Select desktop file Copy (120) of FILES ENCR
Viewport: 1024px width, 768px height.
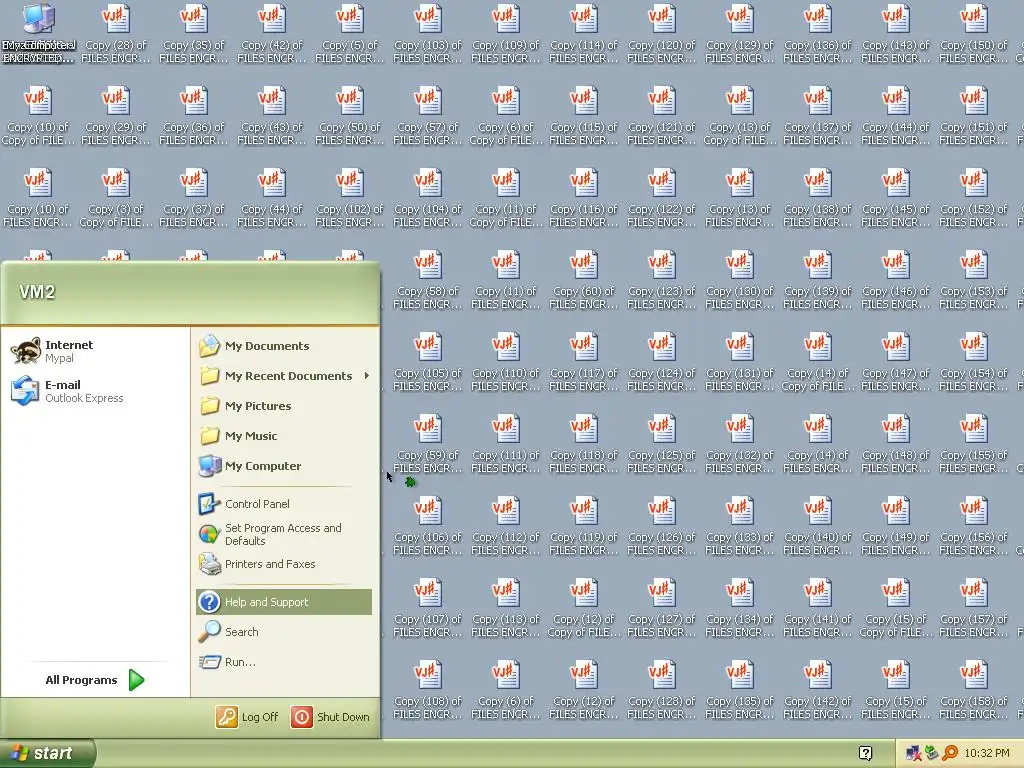662,35
